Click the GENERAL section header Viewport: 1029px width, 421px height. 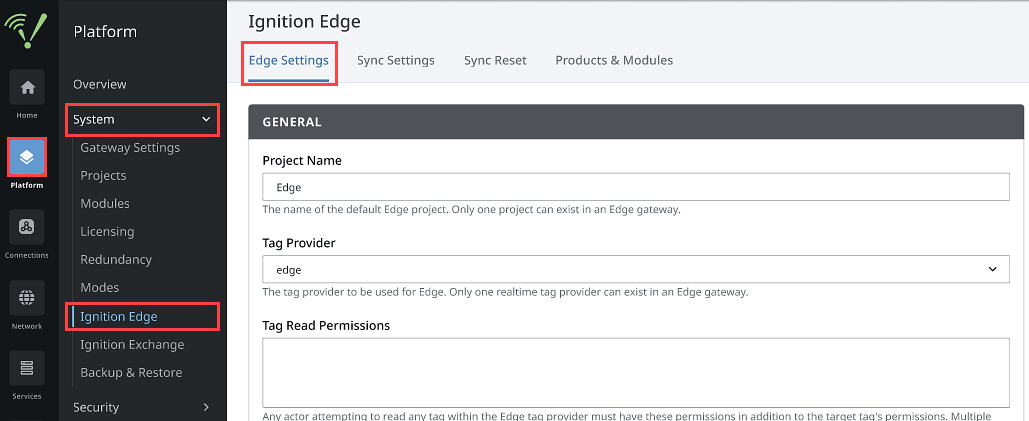(636, 122)
